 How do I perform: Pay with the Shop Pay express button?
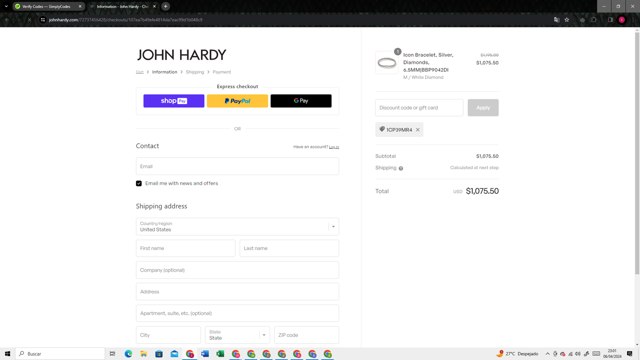click(173, 101)
